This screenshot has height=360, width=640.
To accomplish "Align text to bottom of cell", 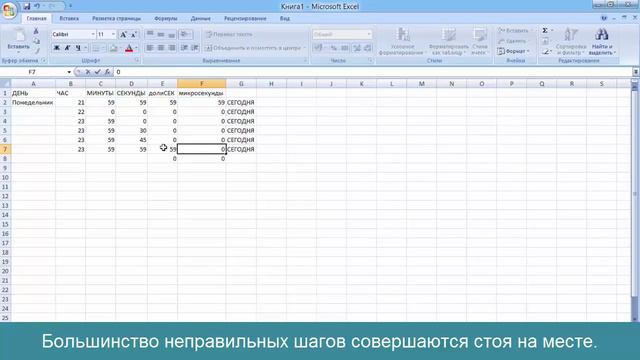I will point(171,34).
